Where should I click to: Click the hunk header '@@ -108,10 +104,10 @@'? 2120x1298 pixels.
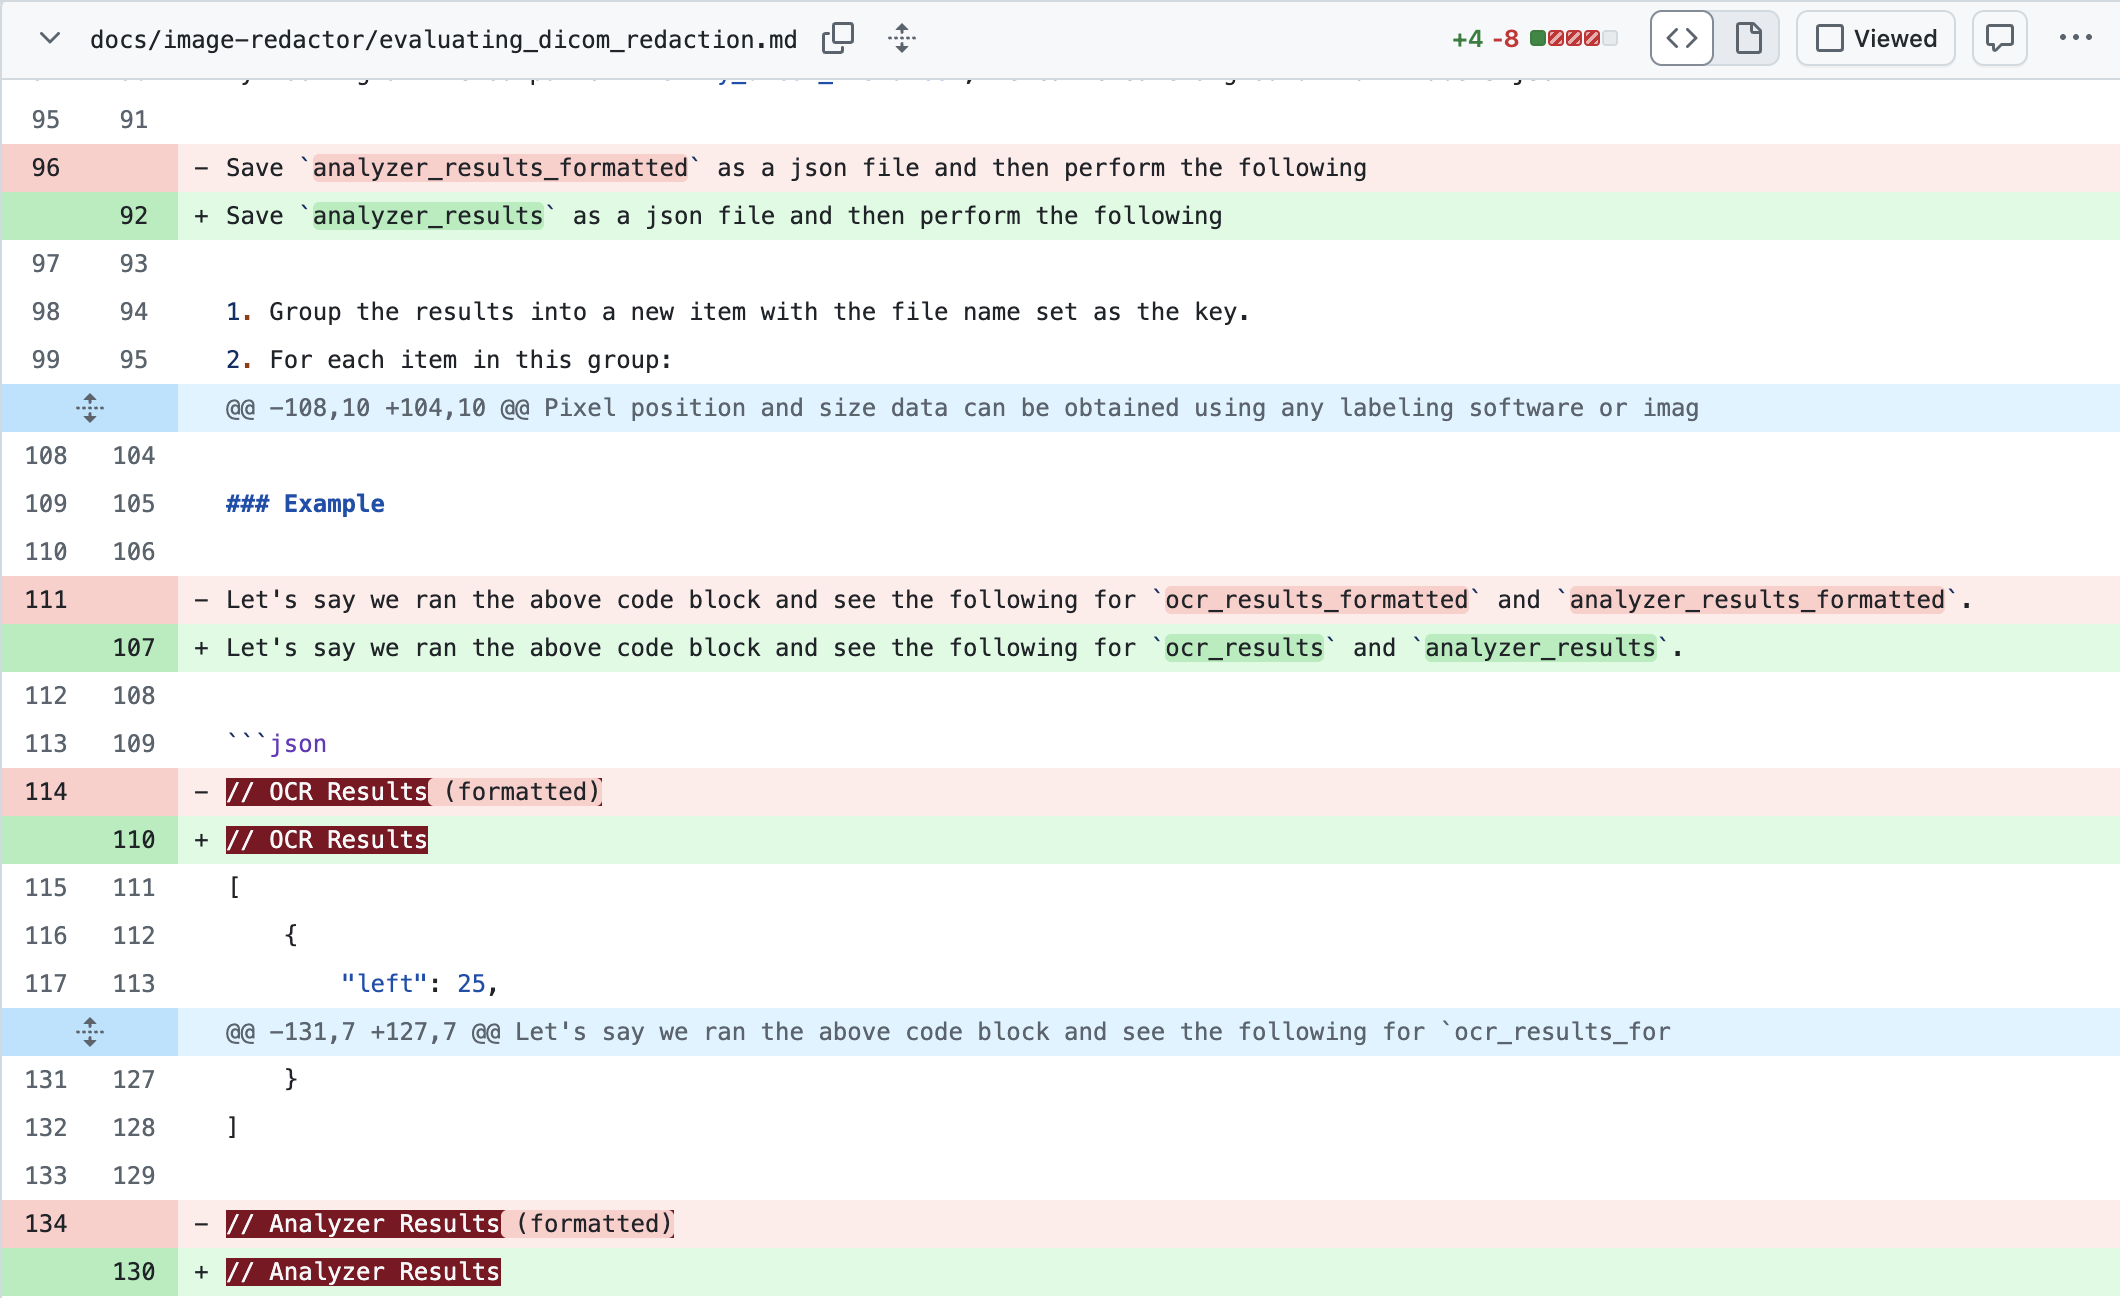pos(378,408)
